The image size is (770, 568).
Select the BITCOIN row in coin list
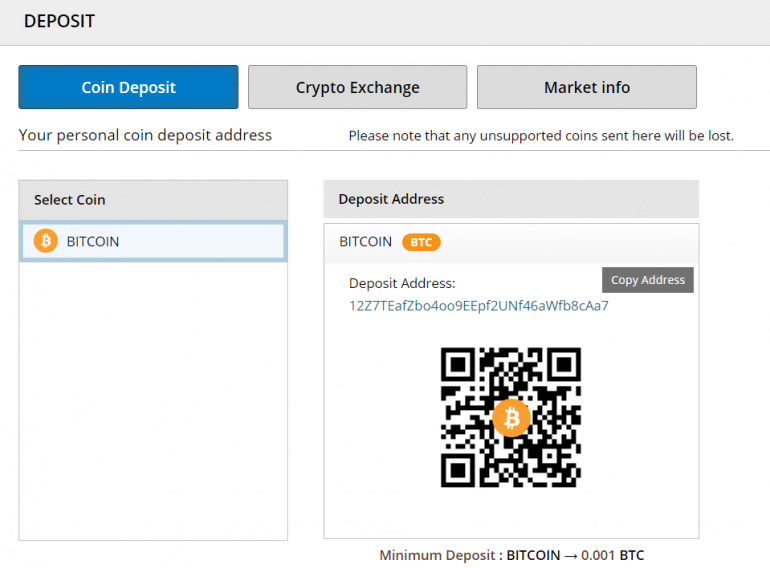coord(153,241)
